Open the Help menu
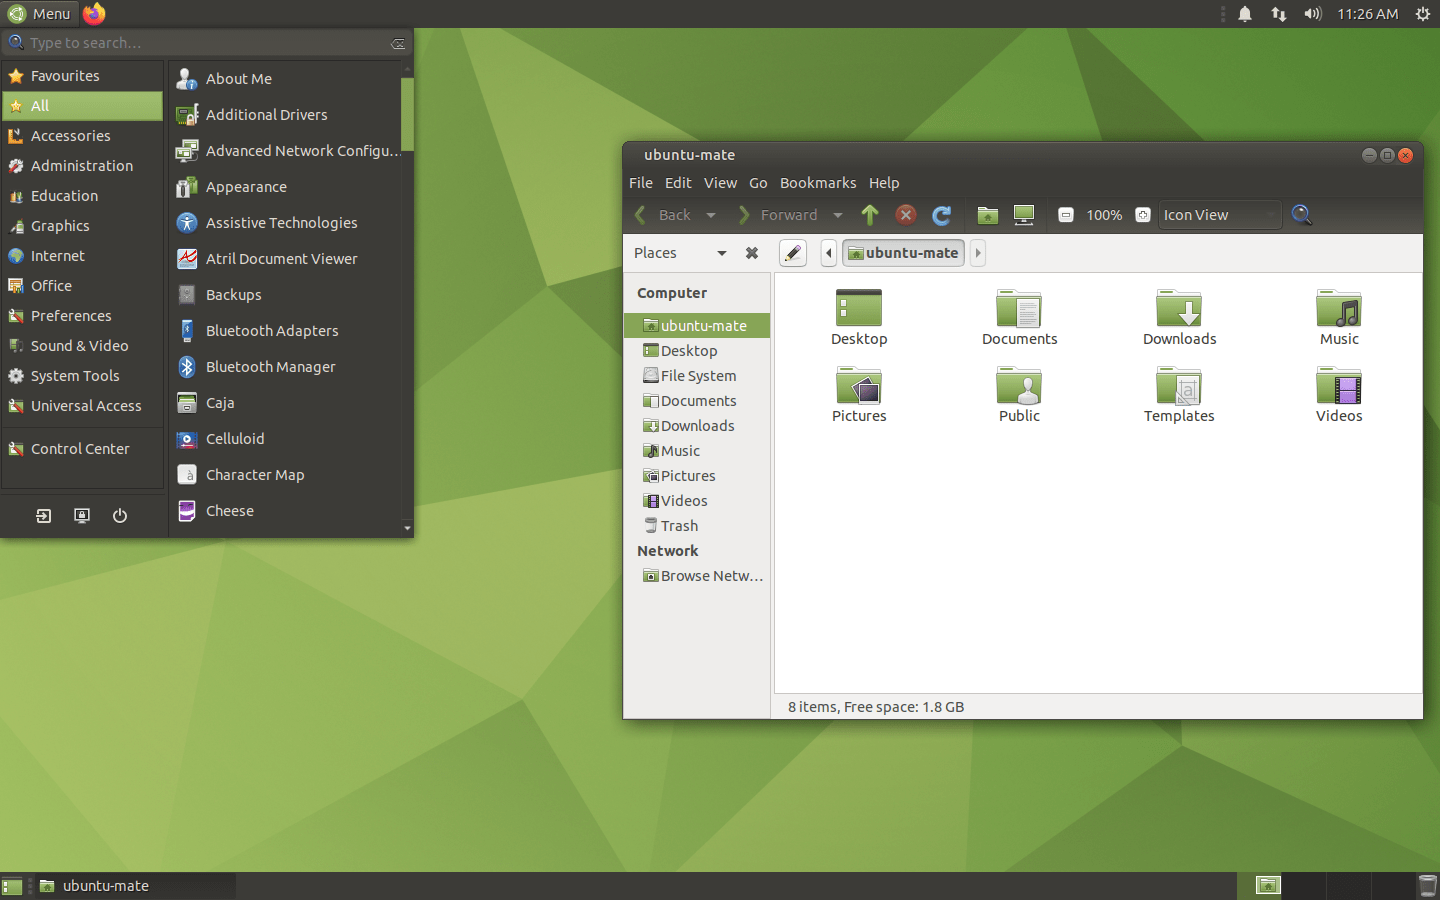The width and height of the screenshot is (1440, 900). (884, 183)
